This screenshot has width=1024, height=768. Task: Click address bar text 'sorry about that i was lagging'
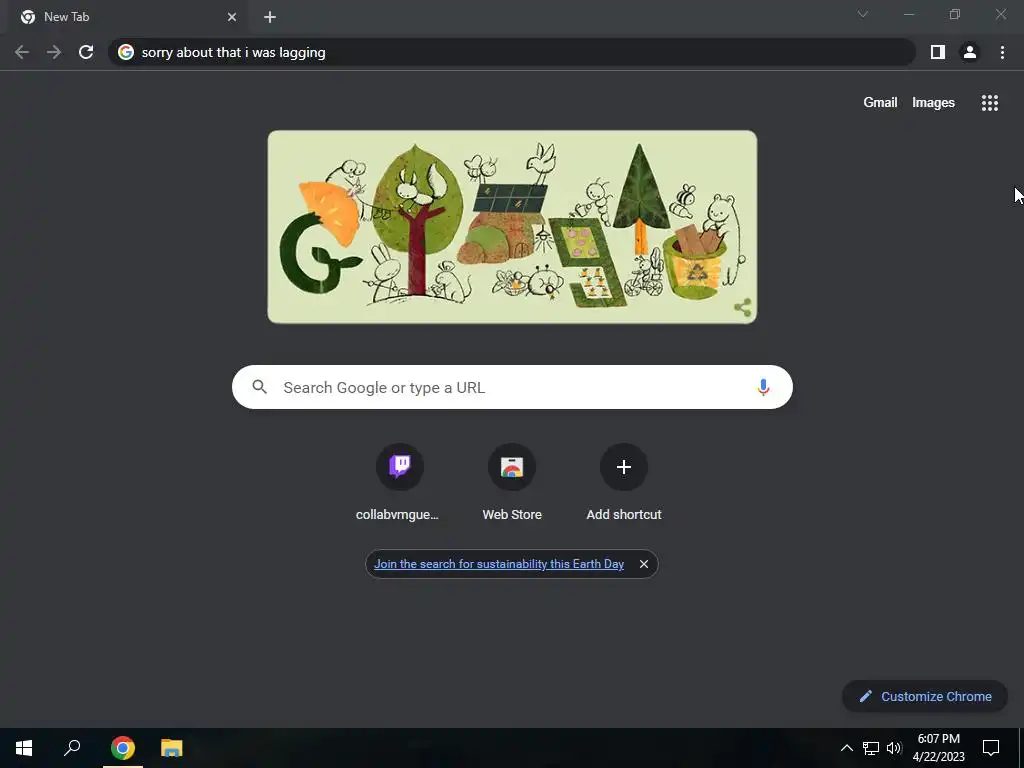(233, 52)
